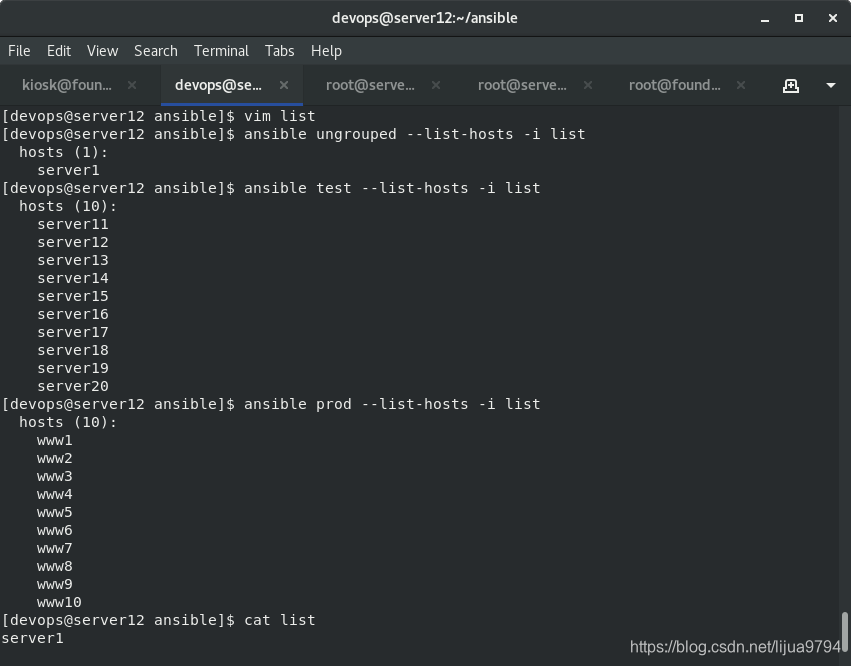This screenshot has width=851, height=666.
Task: Click the www4 output line
Action: point(55,494)
